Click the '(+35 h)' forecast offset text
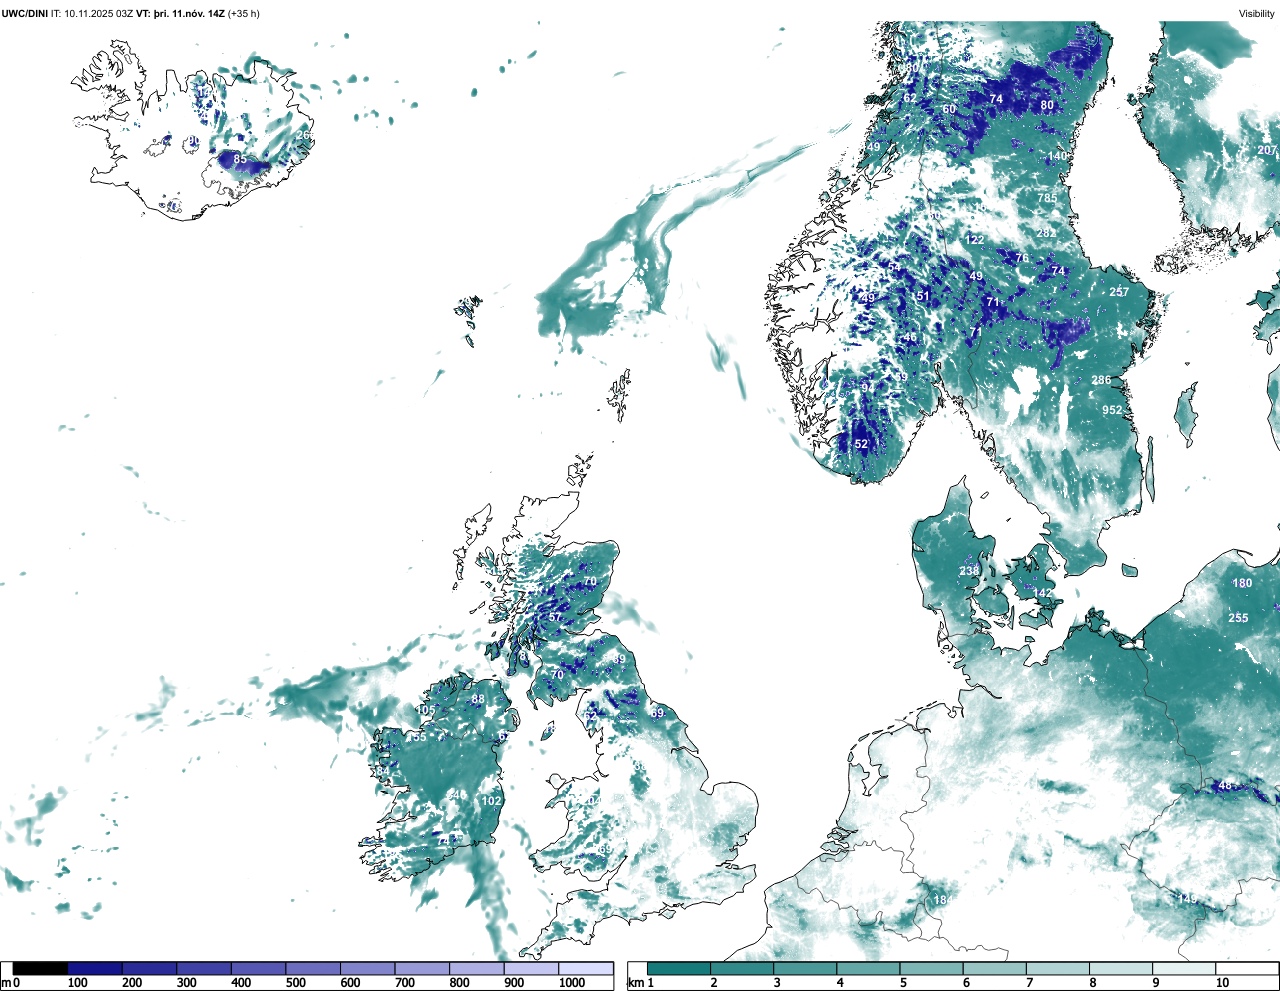The width and height of the screenshot is (1280, 991). (x=244, y=14)
